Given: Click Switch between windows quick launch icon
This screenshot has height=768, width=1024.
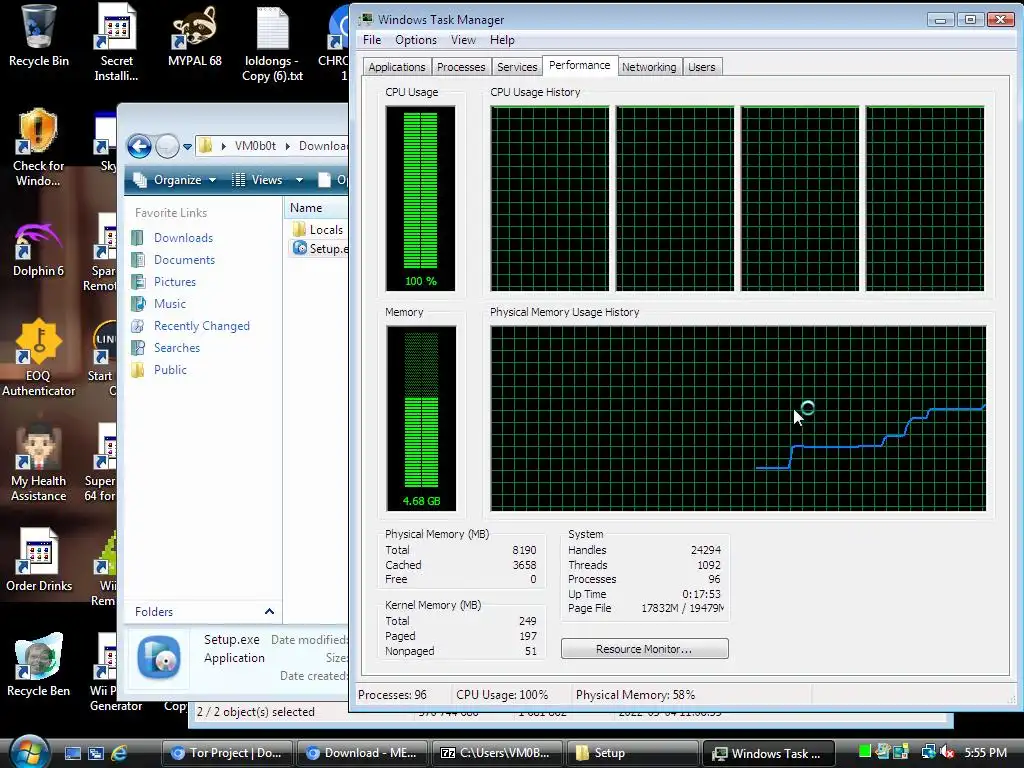Looking at the screenshot, I should pyautogui.click(x=96, y=753).
